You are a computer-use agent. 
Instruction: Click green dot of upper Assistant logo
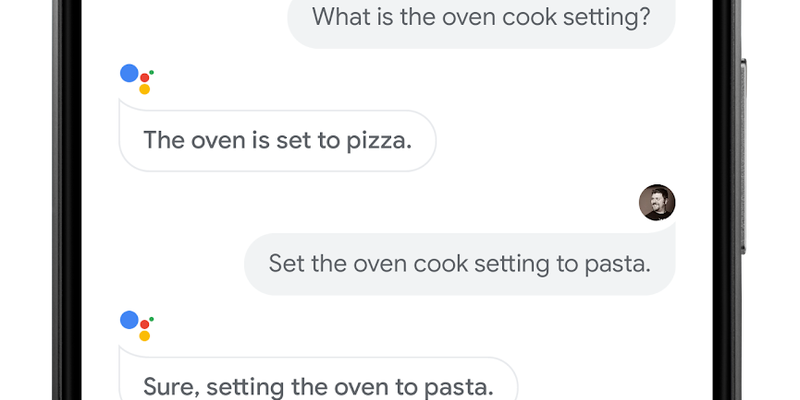point(152,70)
